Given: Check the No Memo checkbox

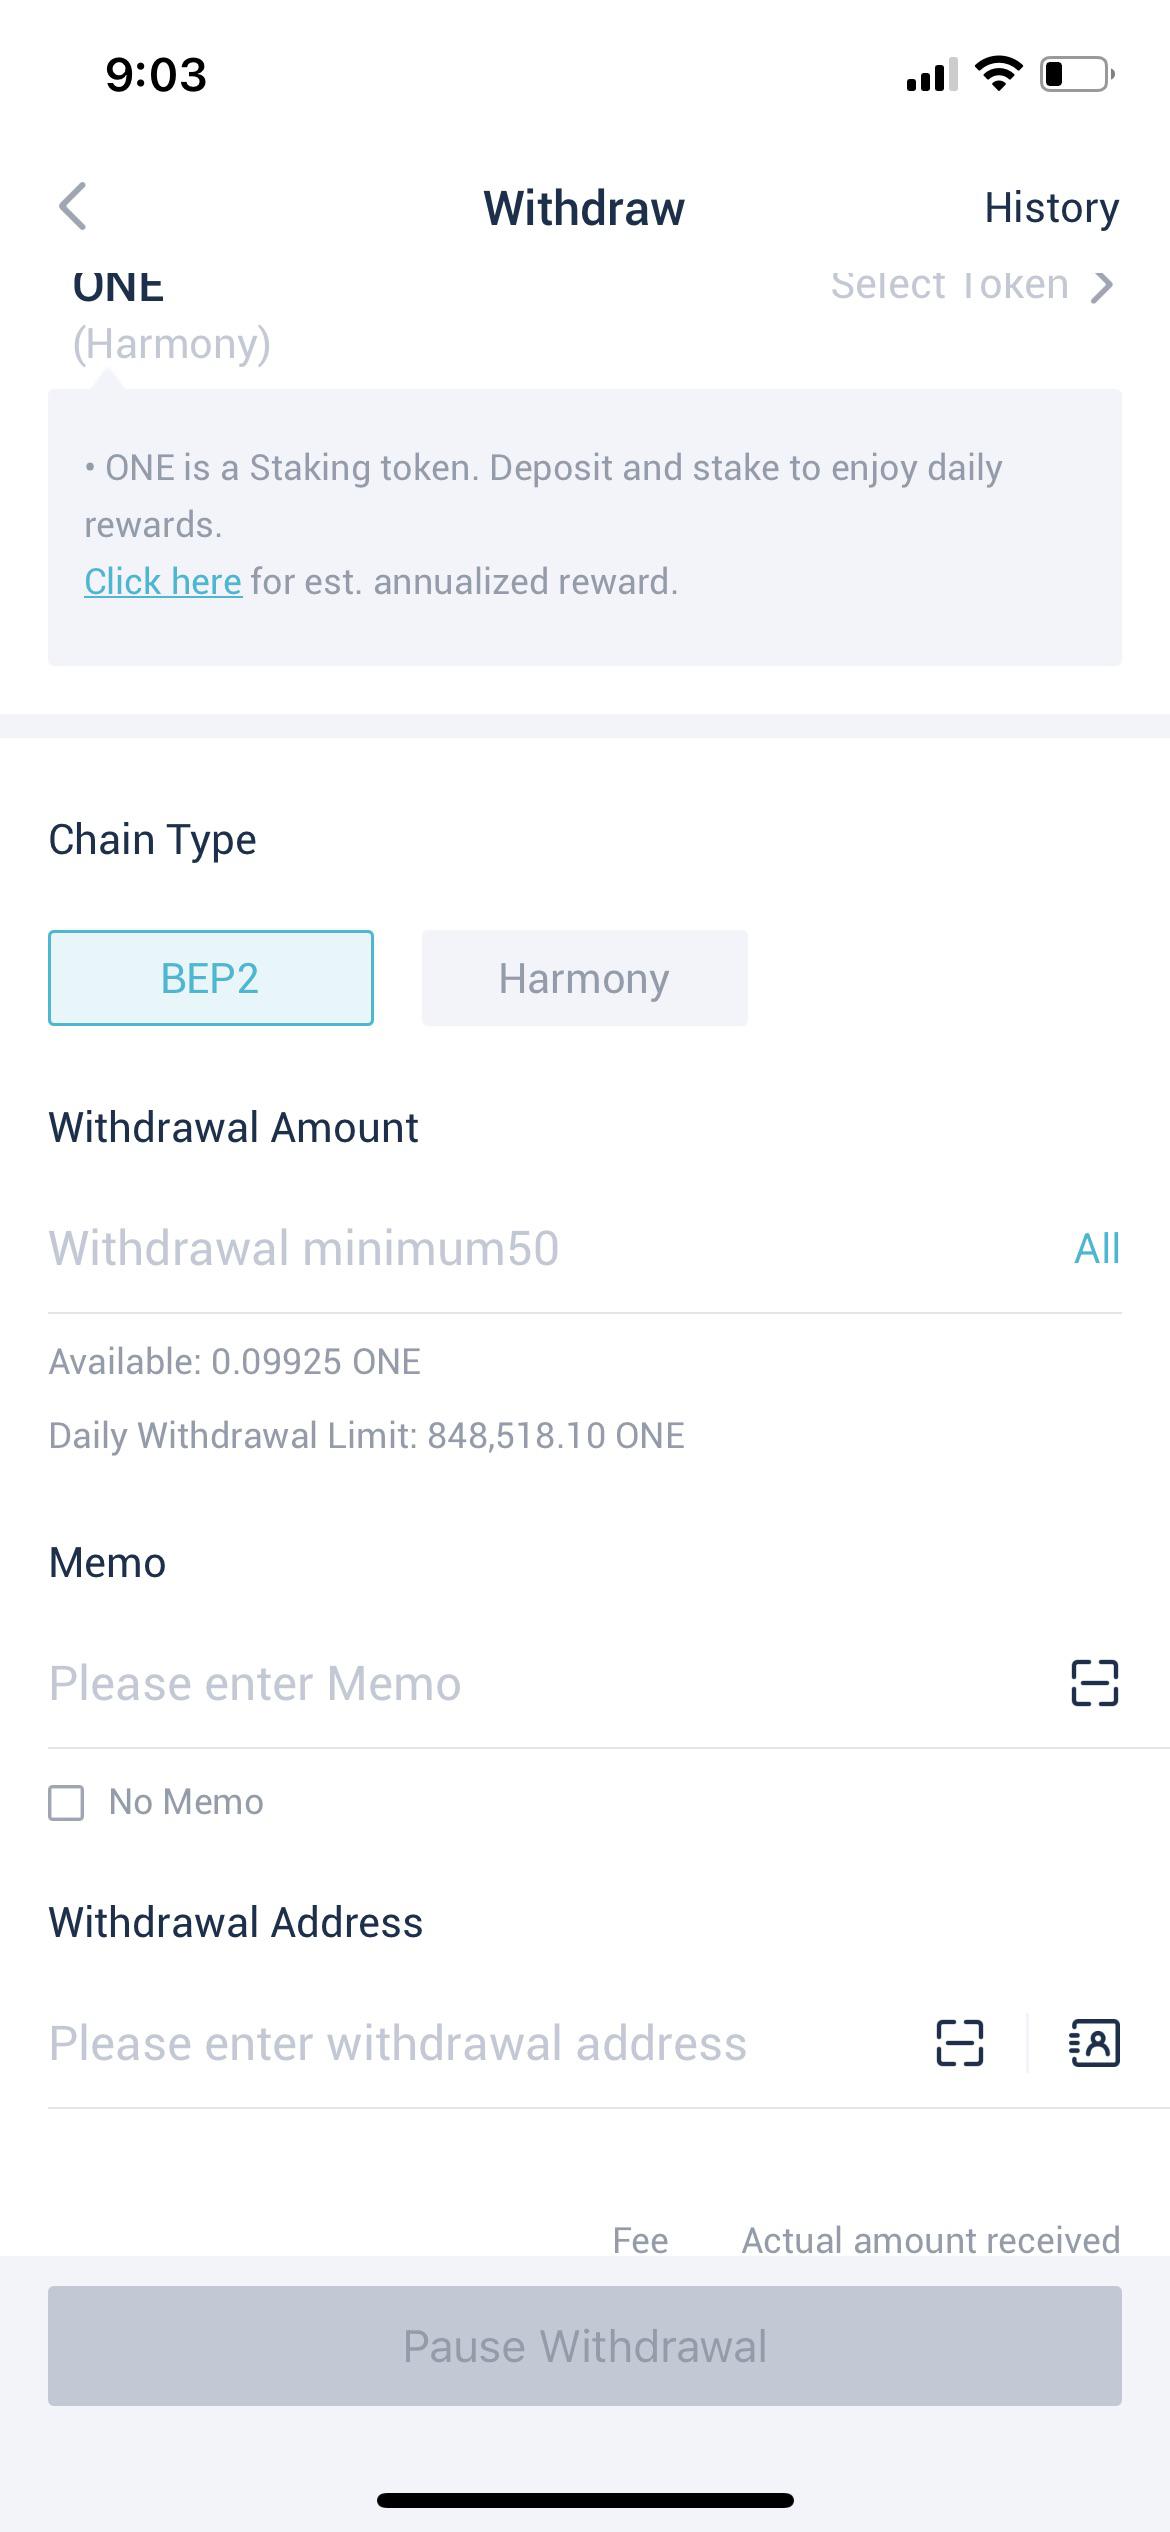Looking at the screenshot, I should pos(66,1800).
